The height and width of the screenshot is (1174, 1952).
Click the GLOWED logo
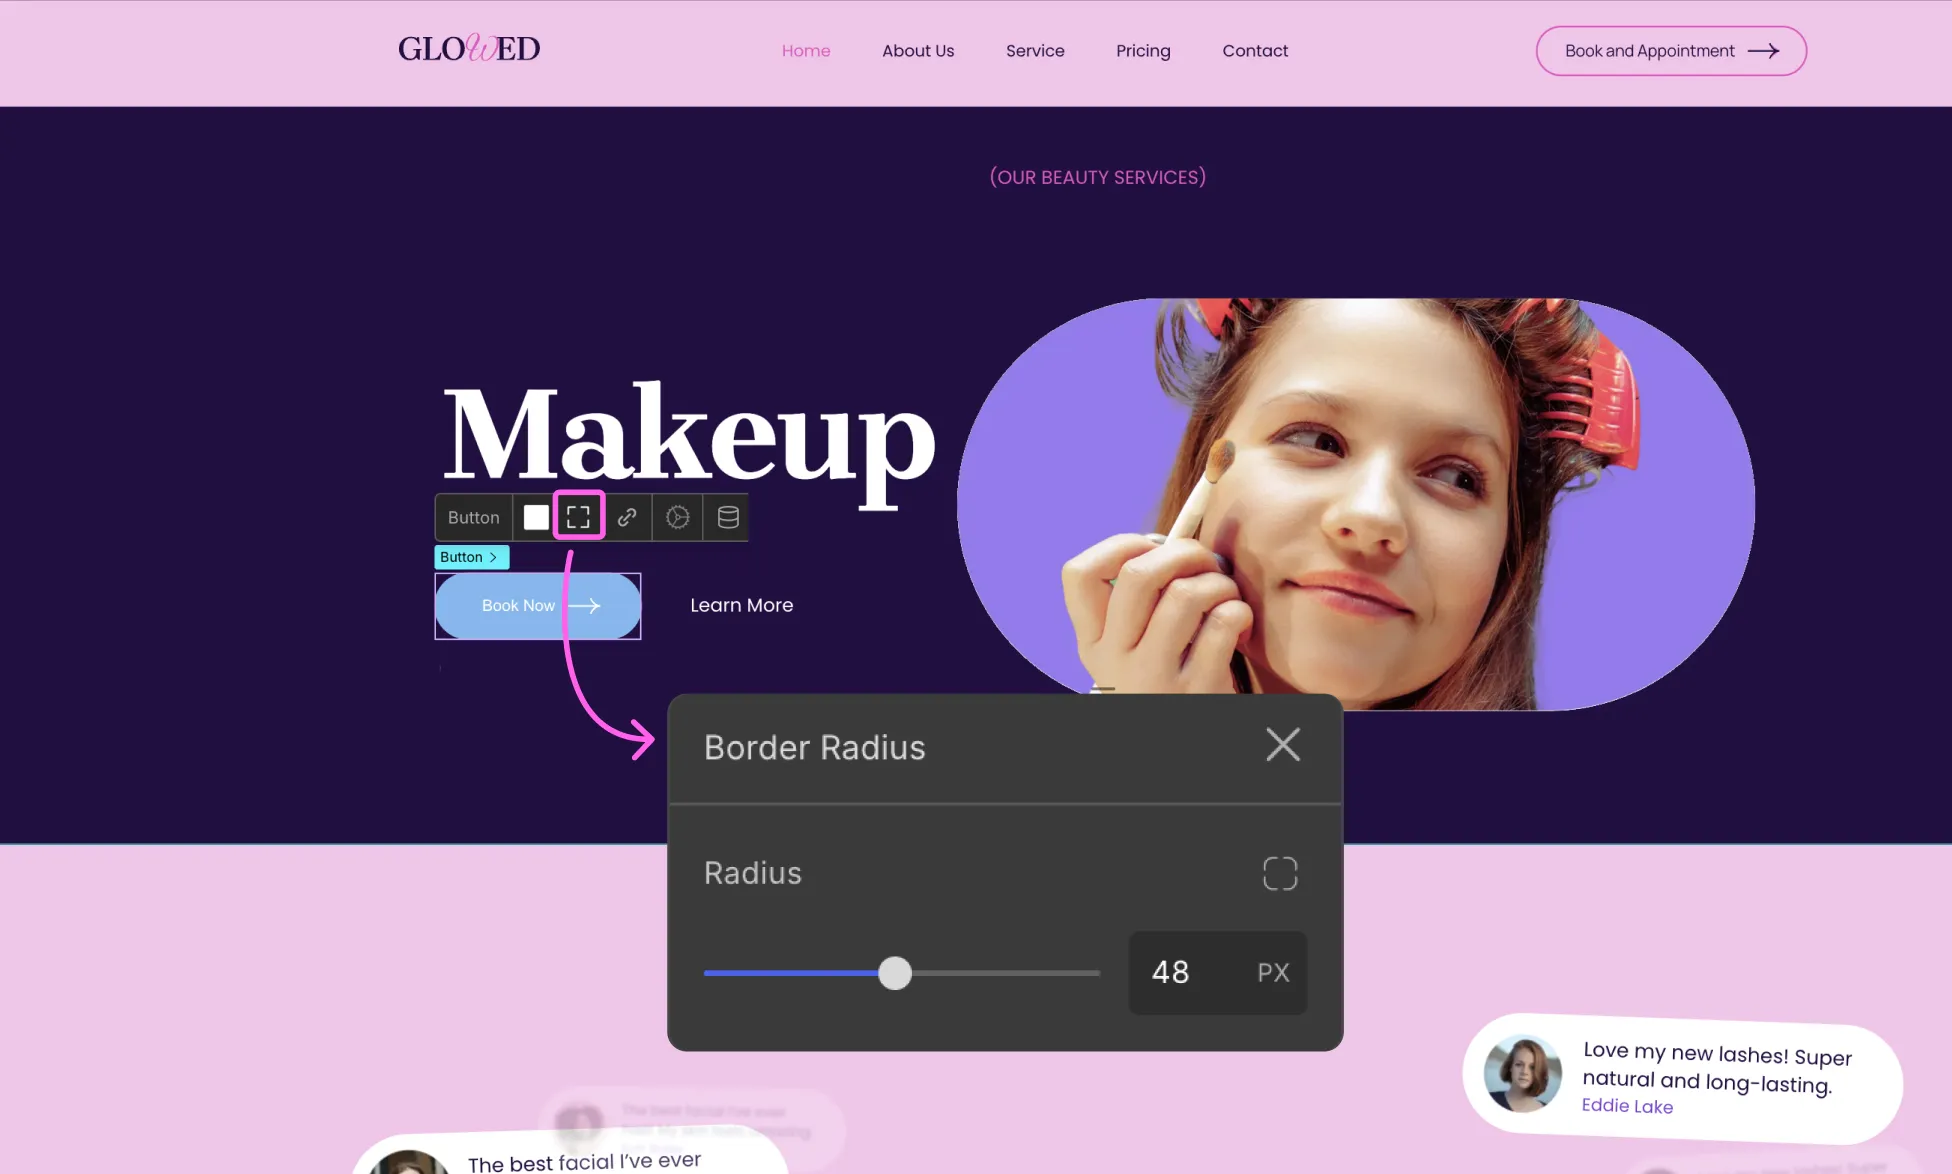click(469, 49)
